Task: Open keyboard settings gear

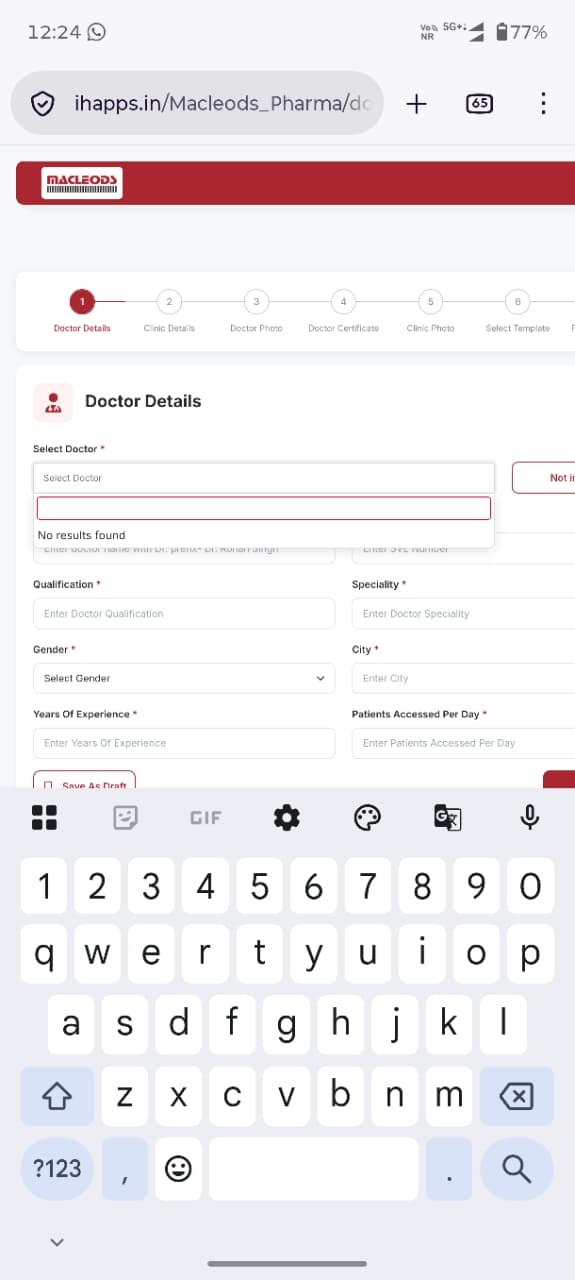Action: [287, 817]
